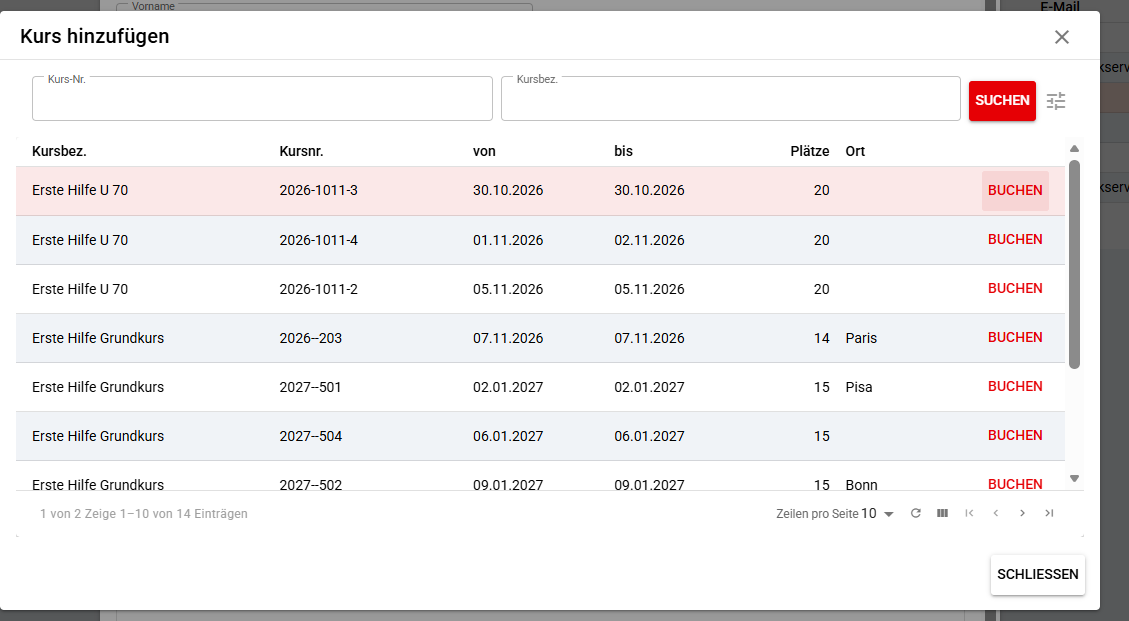Click the location cell Pisa

[x=859, y=387]
